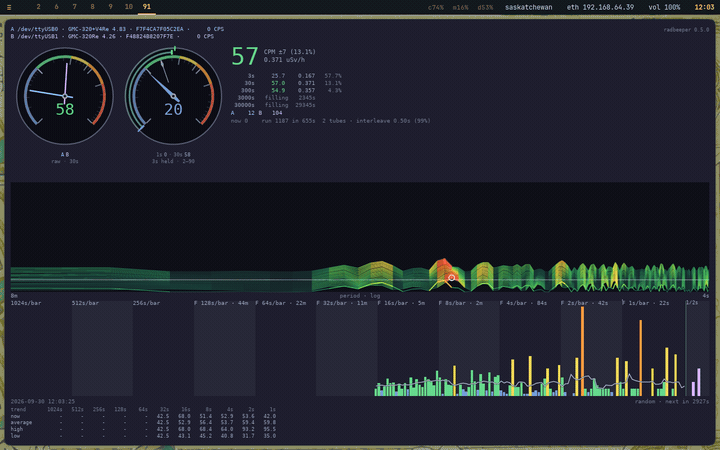Click the CPM ±7 (13.1%) label
720x450 pixels.
tap(289, 52)
